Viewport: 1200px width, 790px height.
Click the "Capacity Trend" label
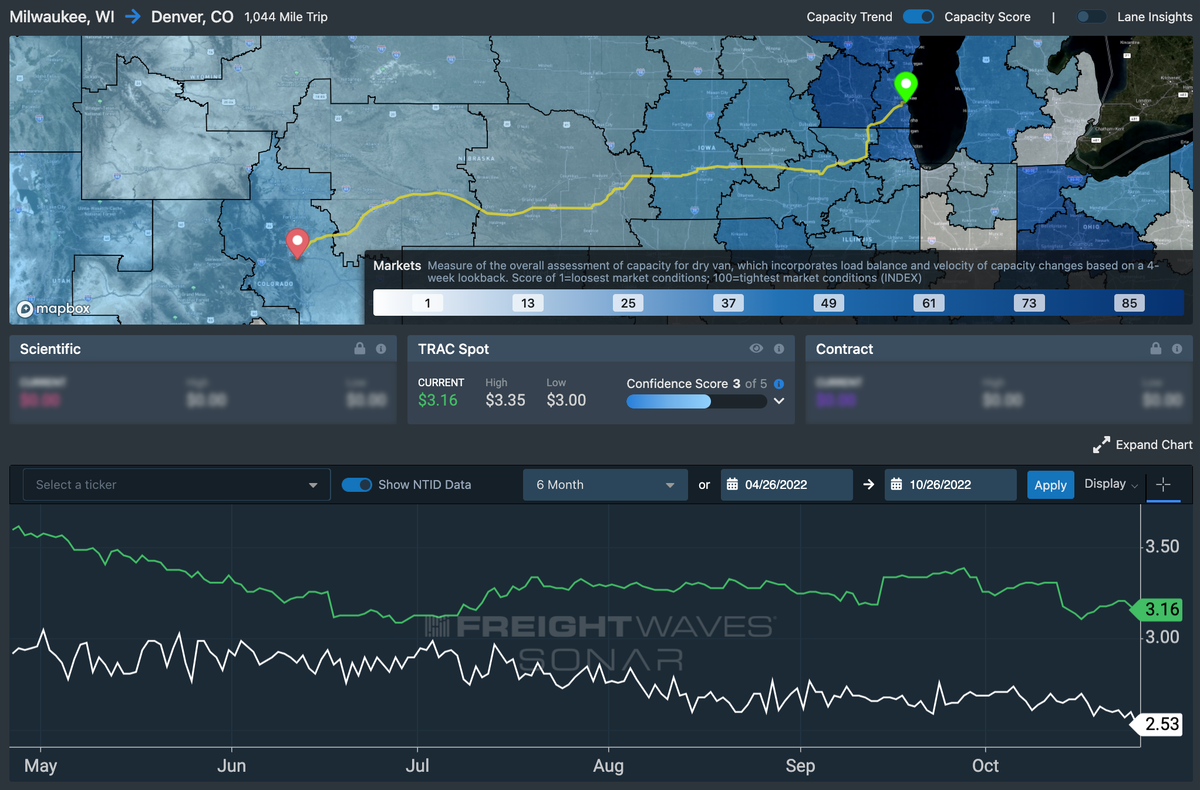(849, 17)
